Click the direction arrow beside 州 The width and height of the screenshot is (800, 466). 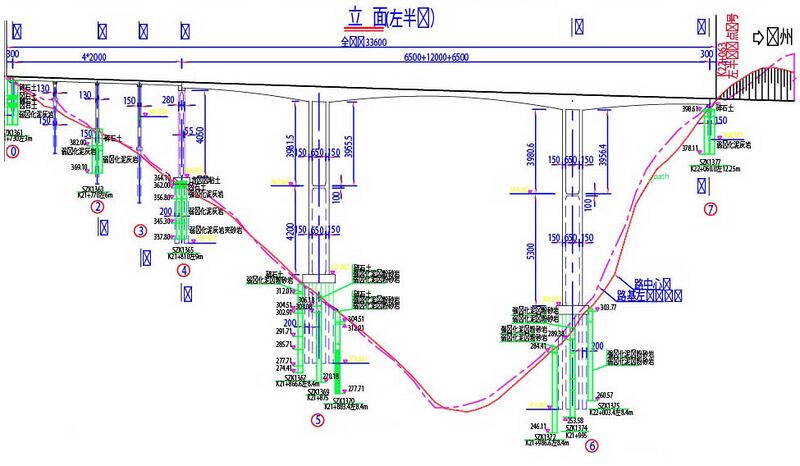point(759,37)
